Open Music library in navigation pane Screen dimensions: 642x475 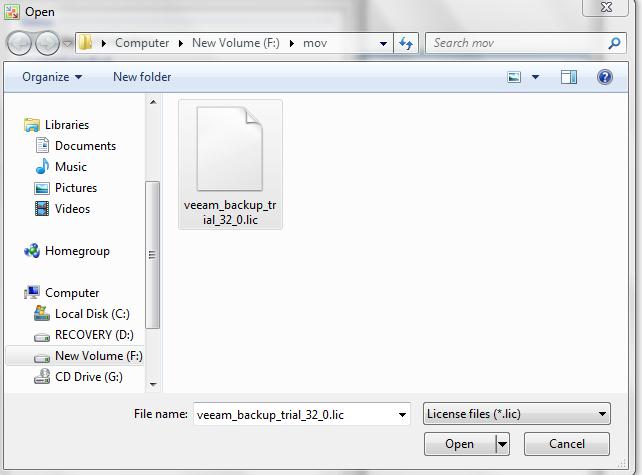click(x=71, y=167)
